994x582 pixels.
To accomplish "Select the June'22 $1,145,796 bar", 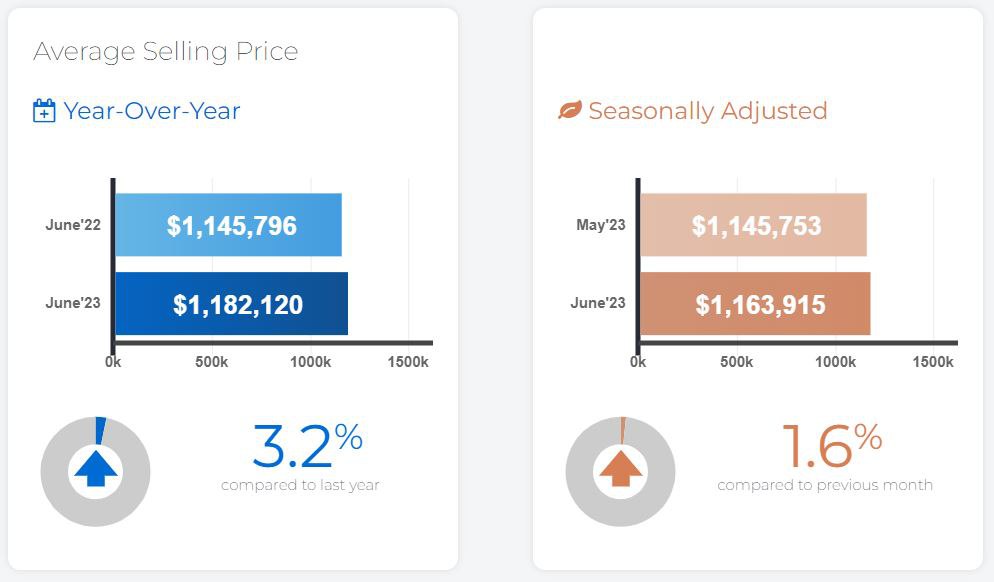I will [x=229, y=225].
